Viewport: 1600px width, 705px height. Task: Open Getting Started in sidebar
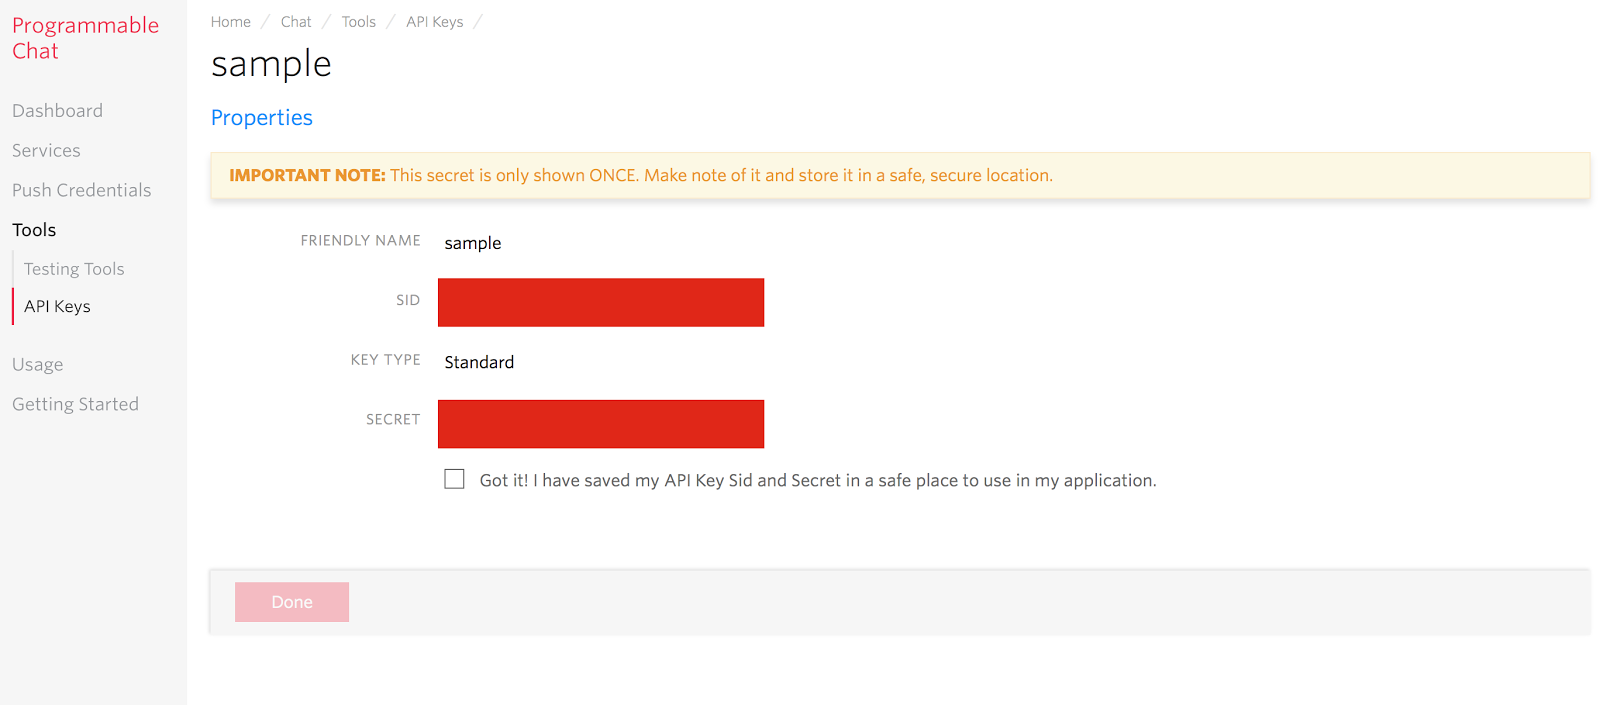[75, 404]
